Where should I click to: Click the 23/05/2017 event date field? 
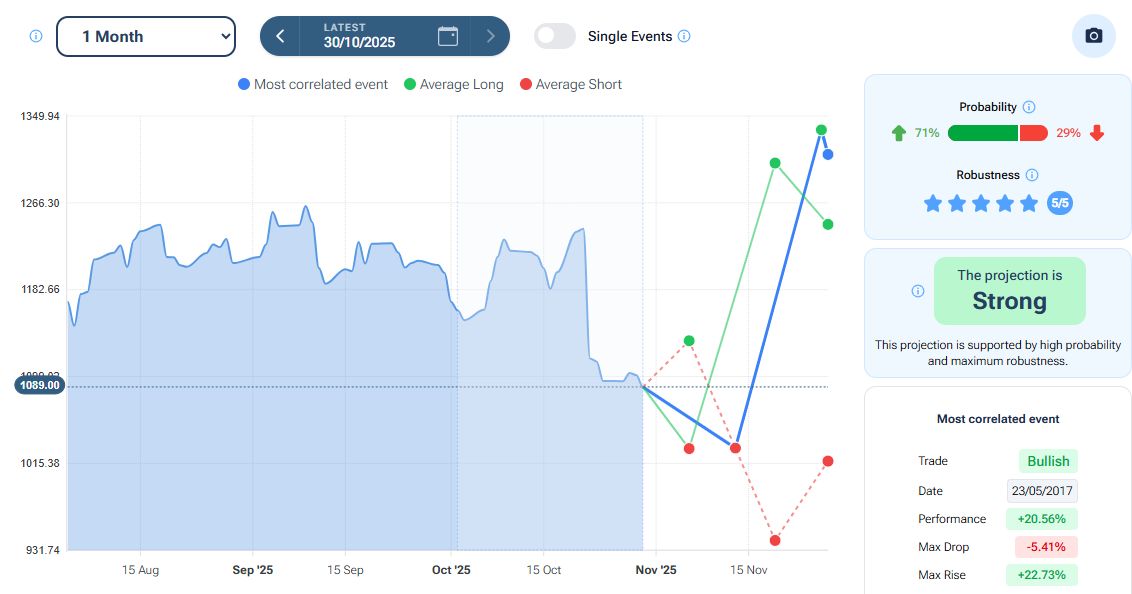[1042, 491]
